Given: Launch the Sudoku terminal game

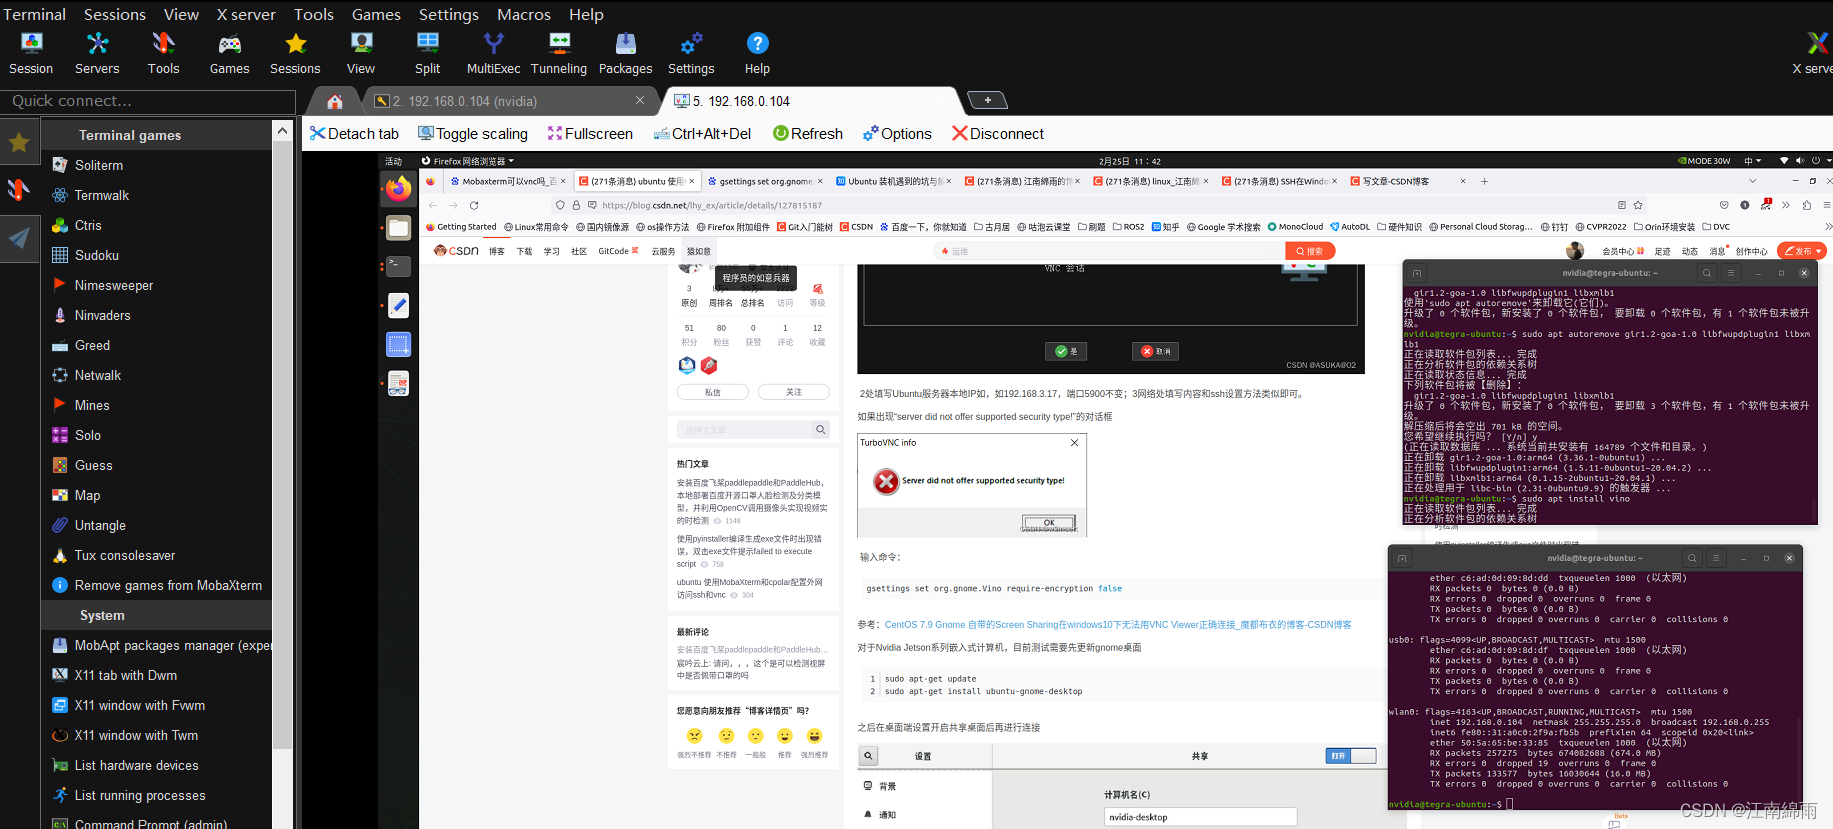Looking at the screenshot, I should click(97, 255).
